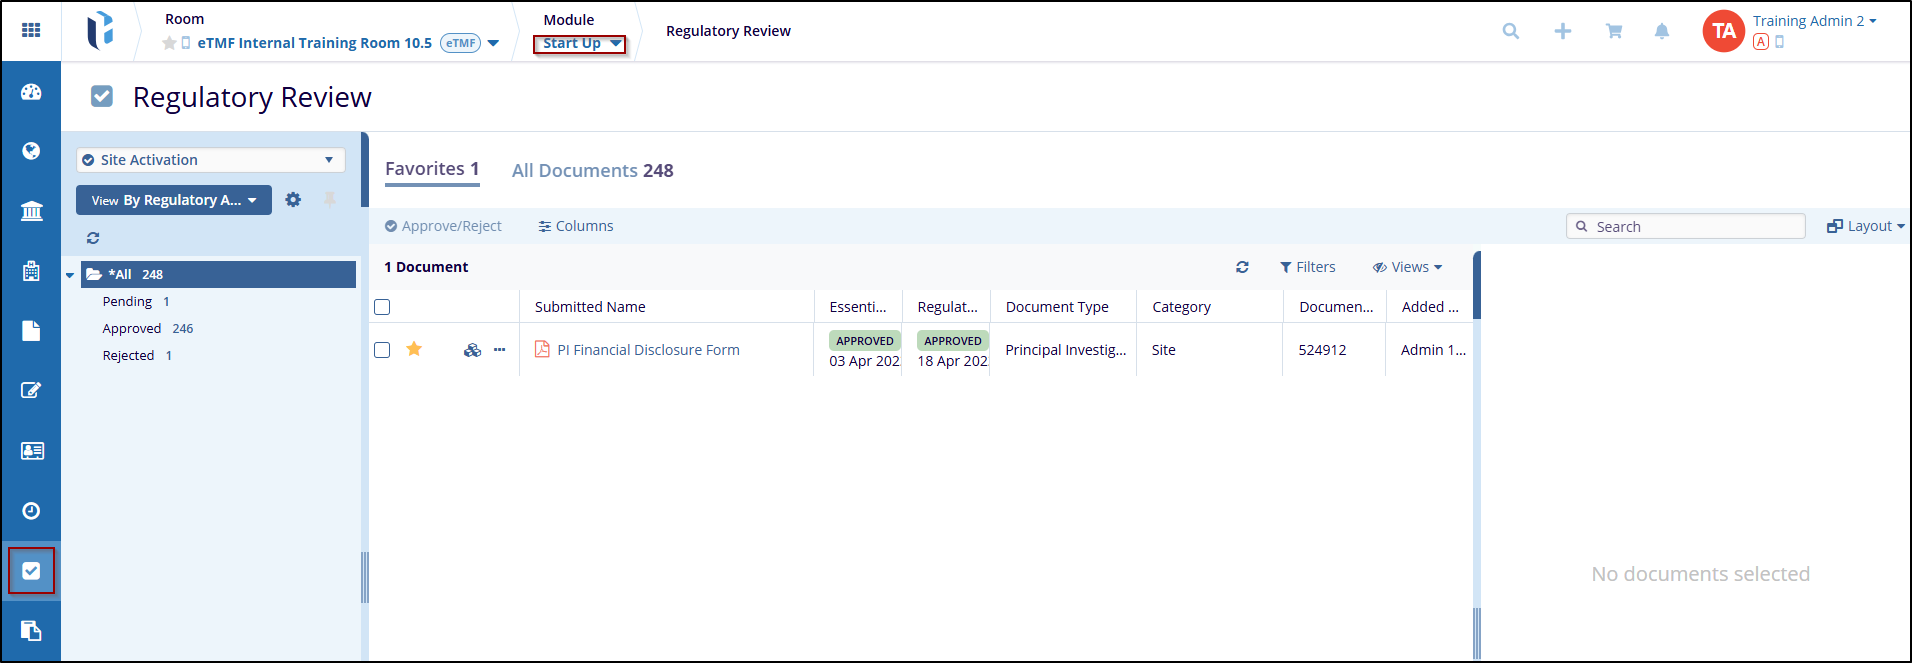Click the Filters button
Viewport: 1912px width, 663px height.
[1307, 267]
